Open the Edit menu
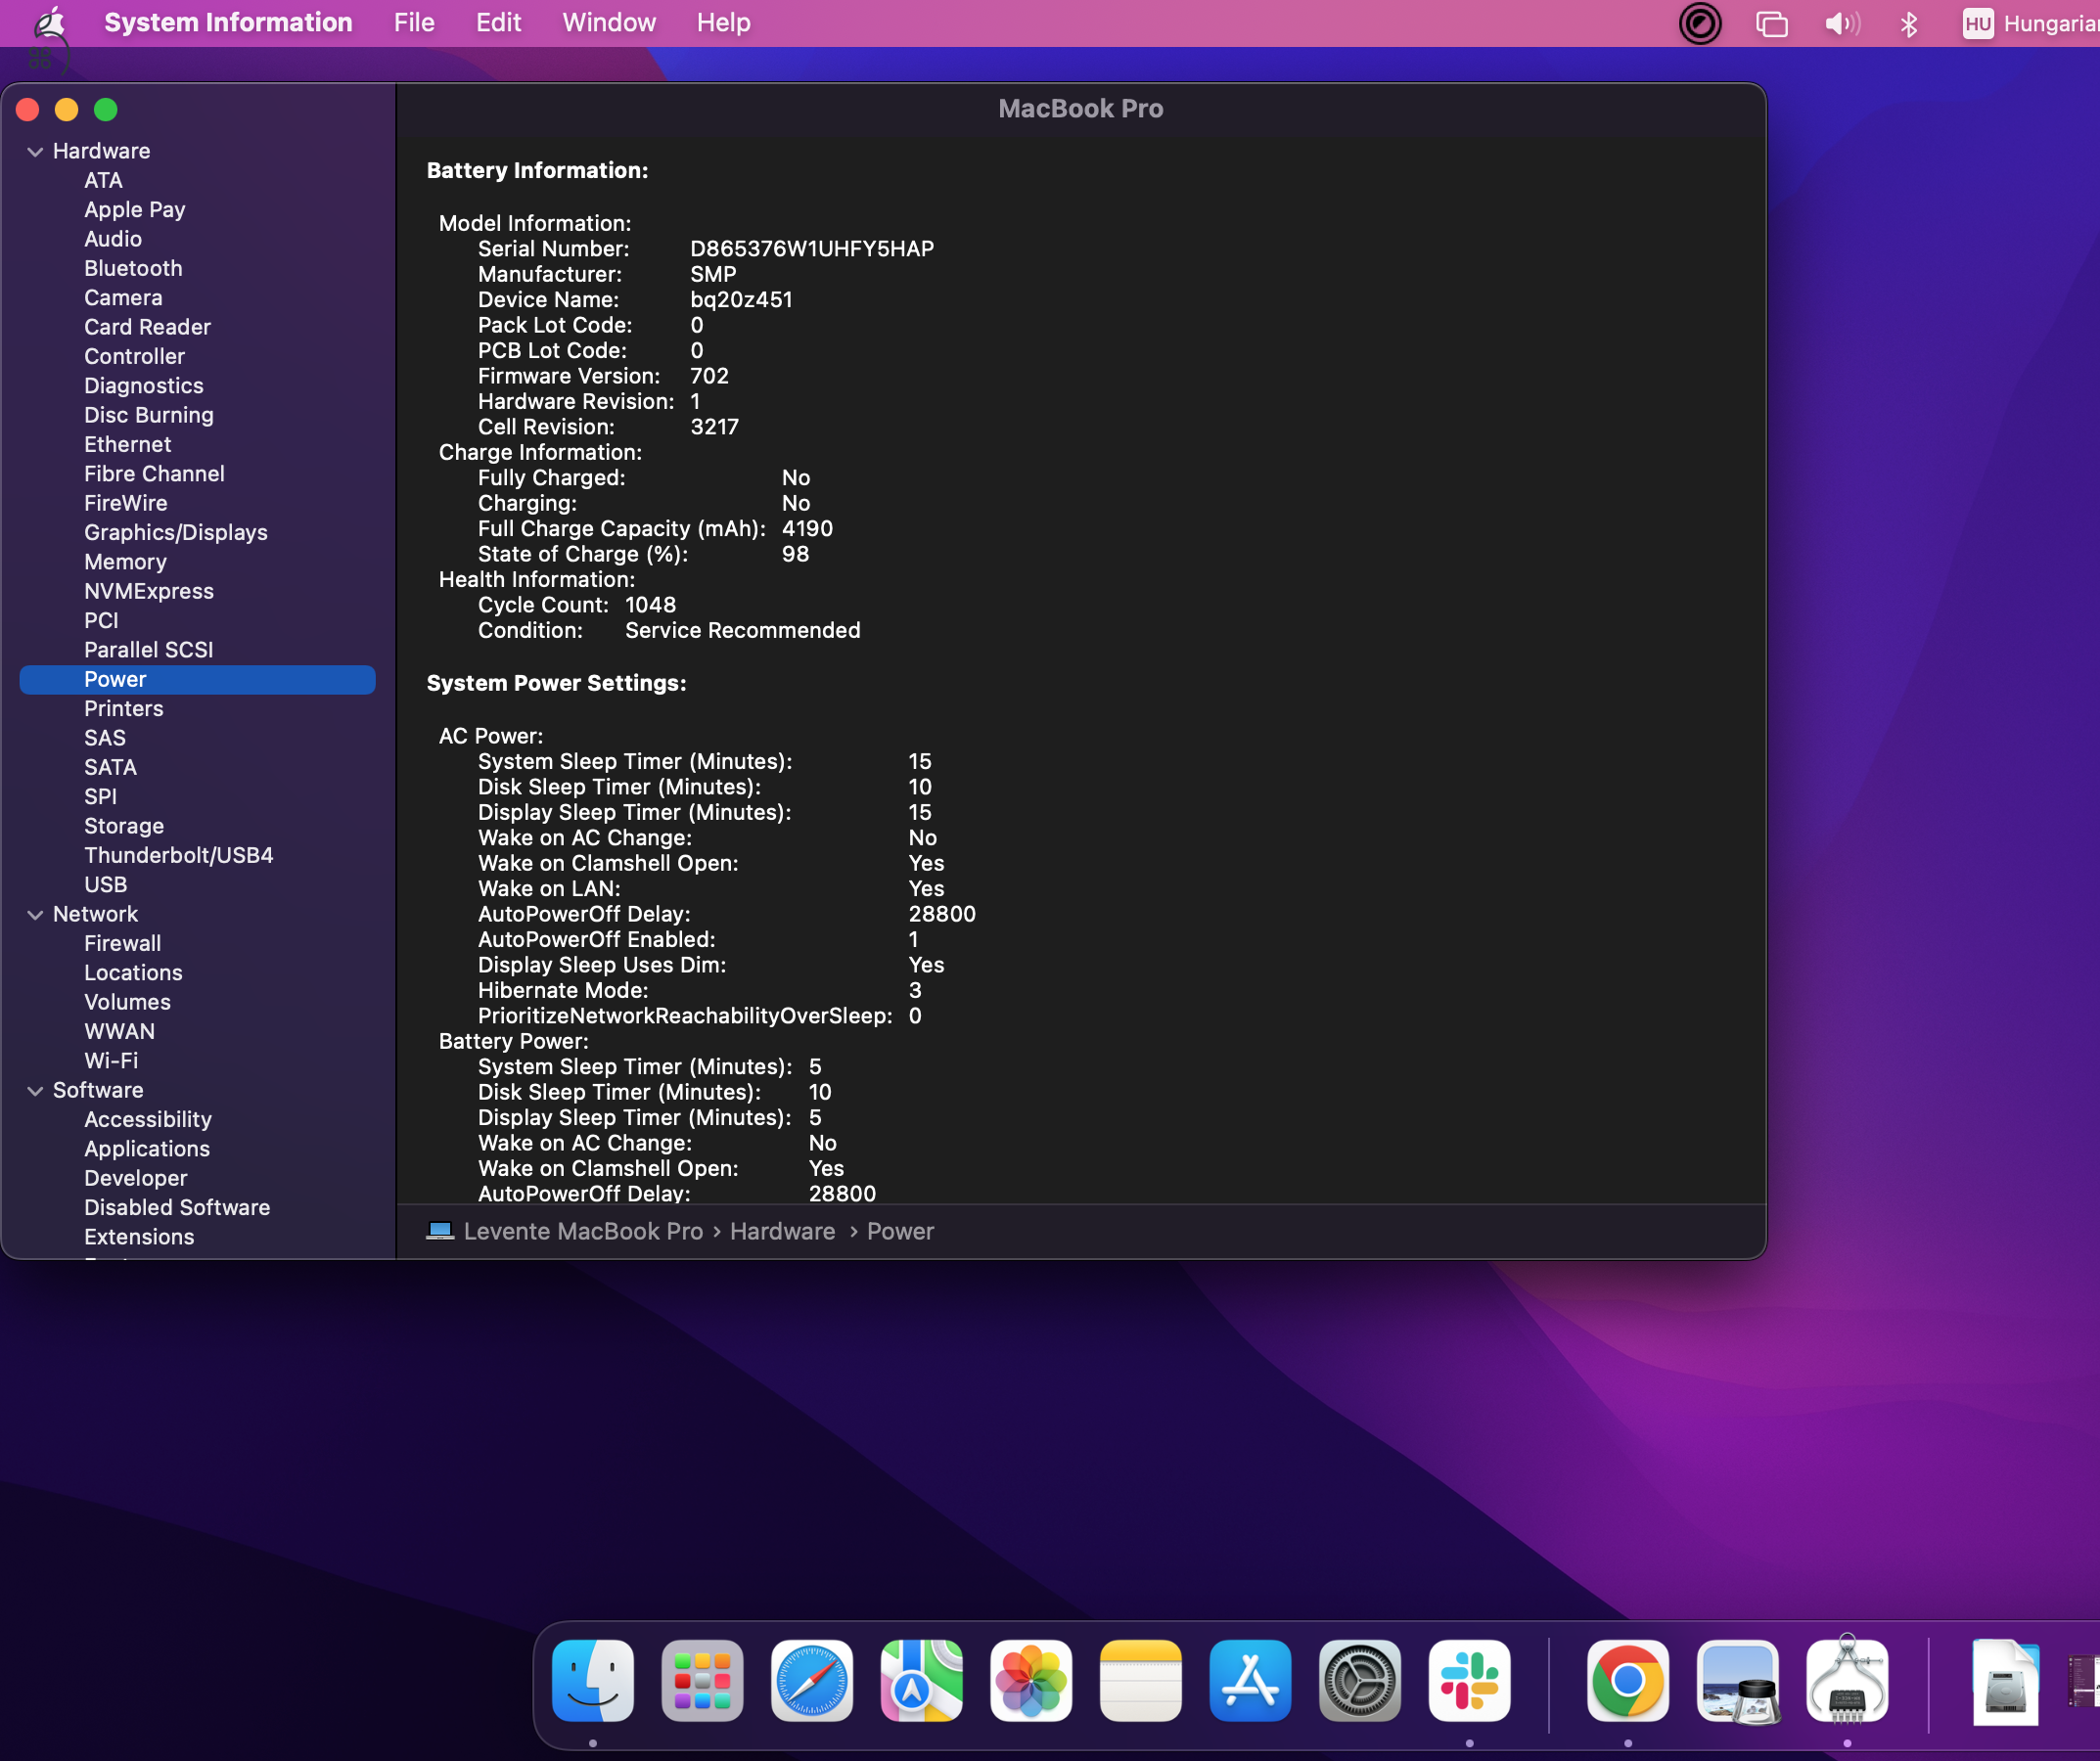The image size is (2100, 1761). point(498,23)
